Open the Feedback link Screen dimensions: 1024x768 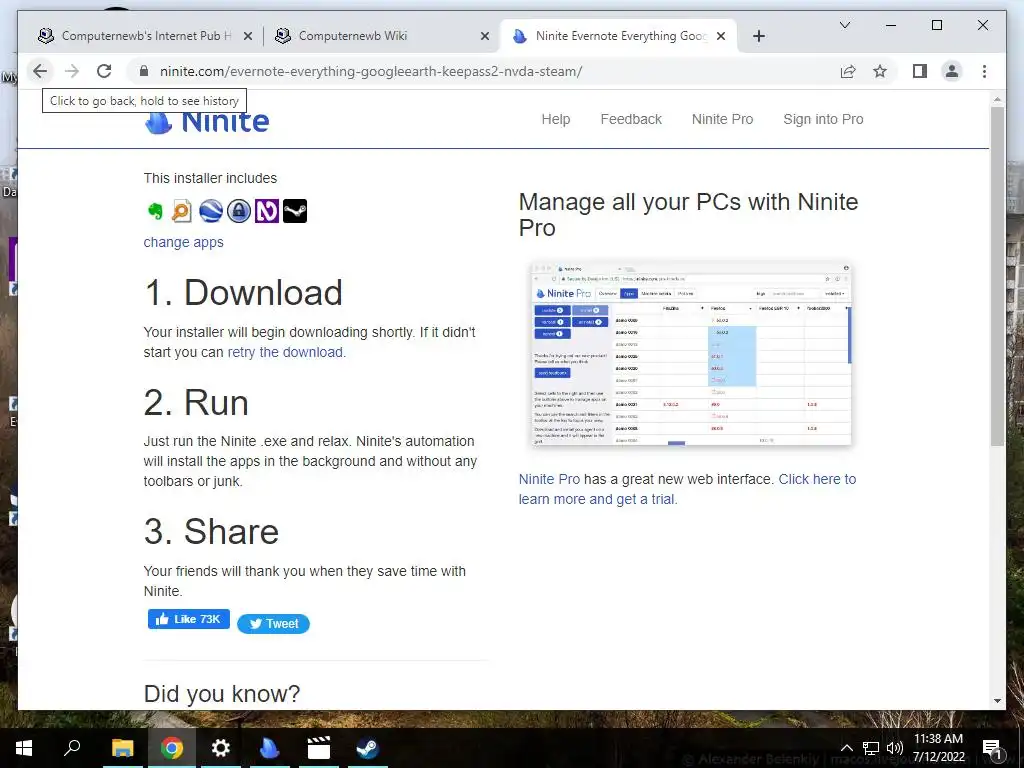(x=631, y=119)
